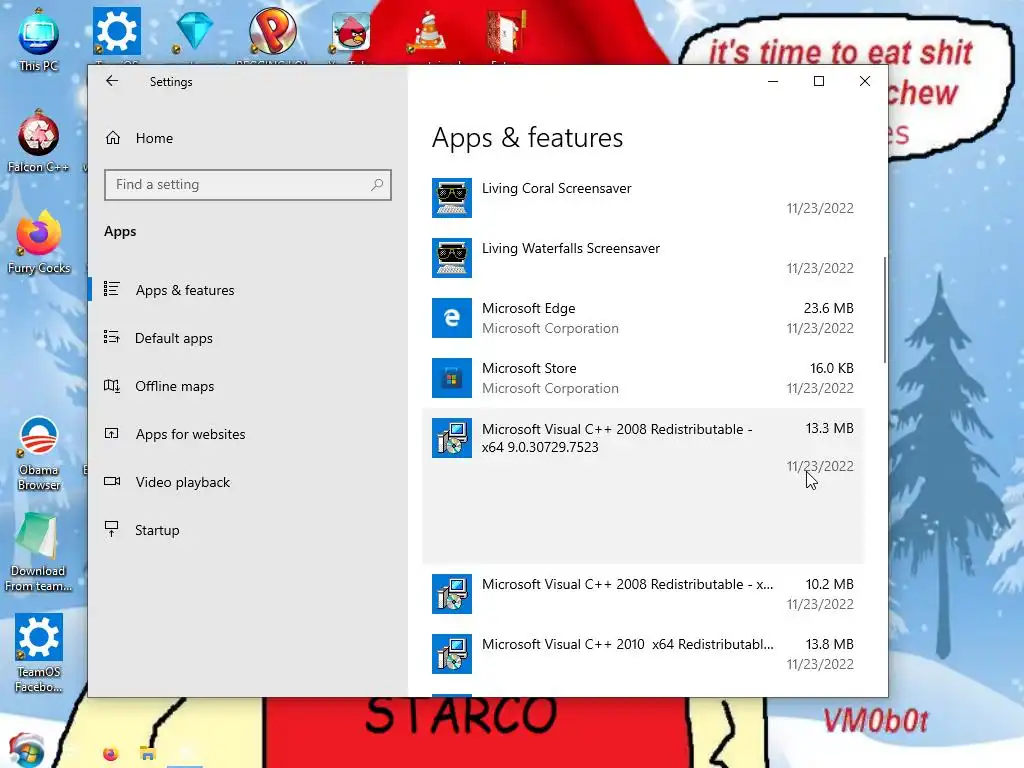Click the Apps for websites icon
Image resolution: width=1024 pixels, height=768 pixels.
112,434
